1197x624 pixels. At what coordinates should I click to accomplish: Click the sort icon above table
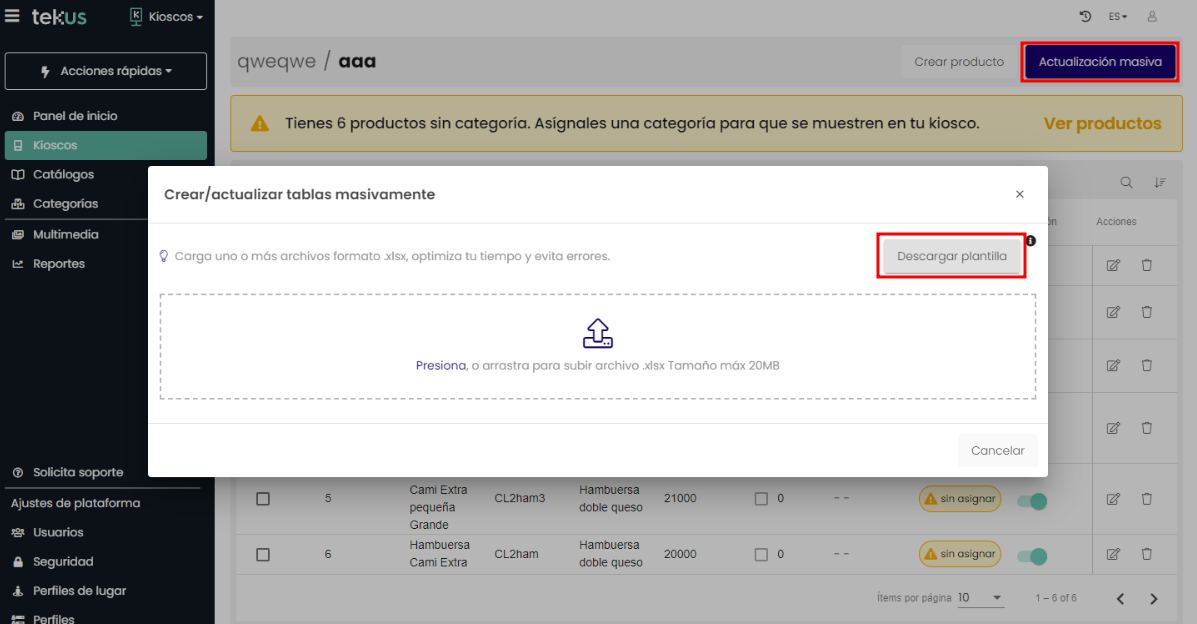pos(1159,183)
